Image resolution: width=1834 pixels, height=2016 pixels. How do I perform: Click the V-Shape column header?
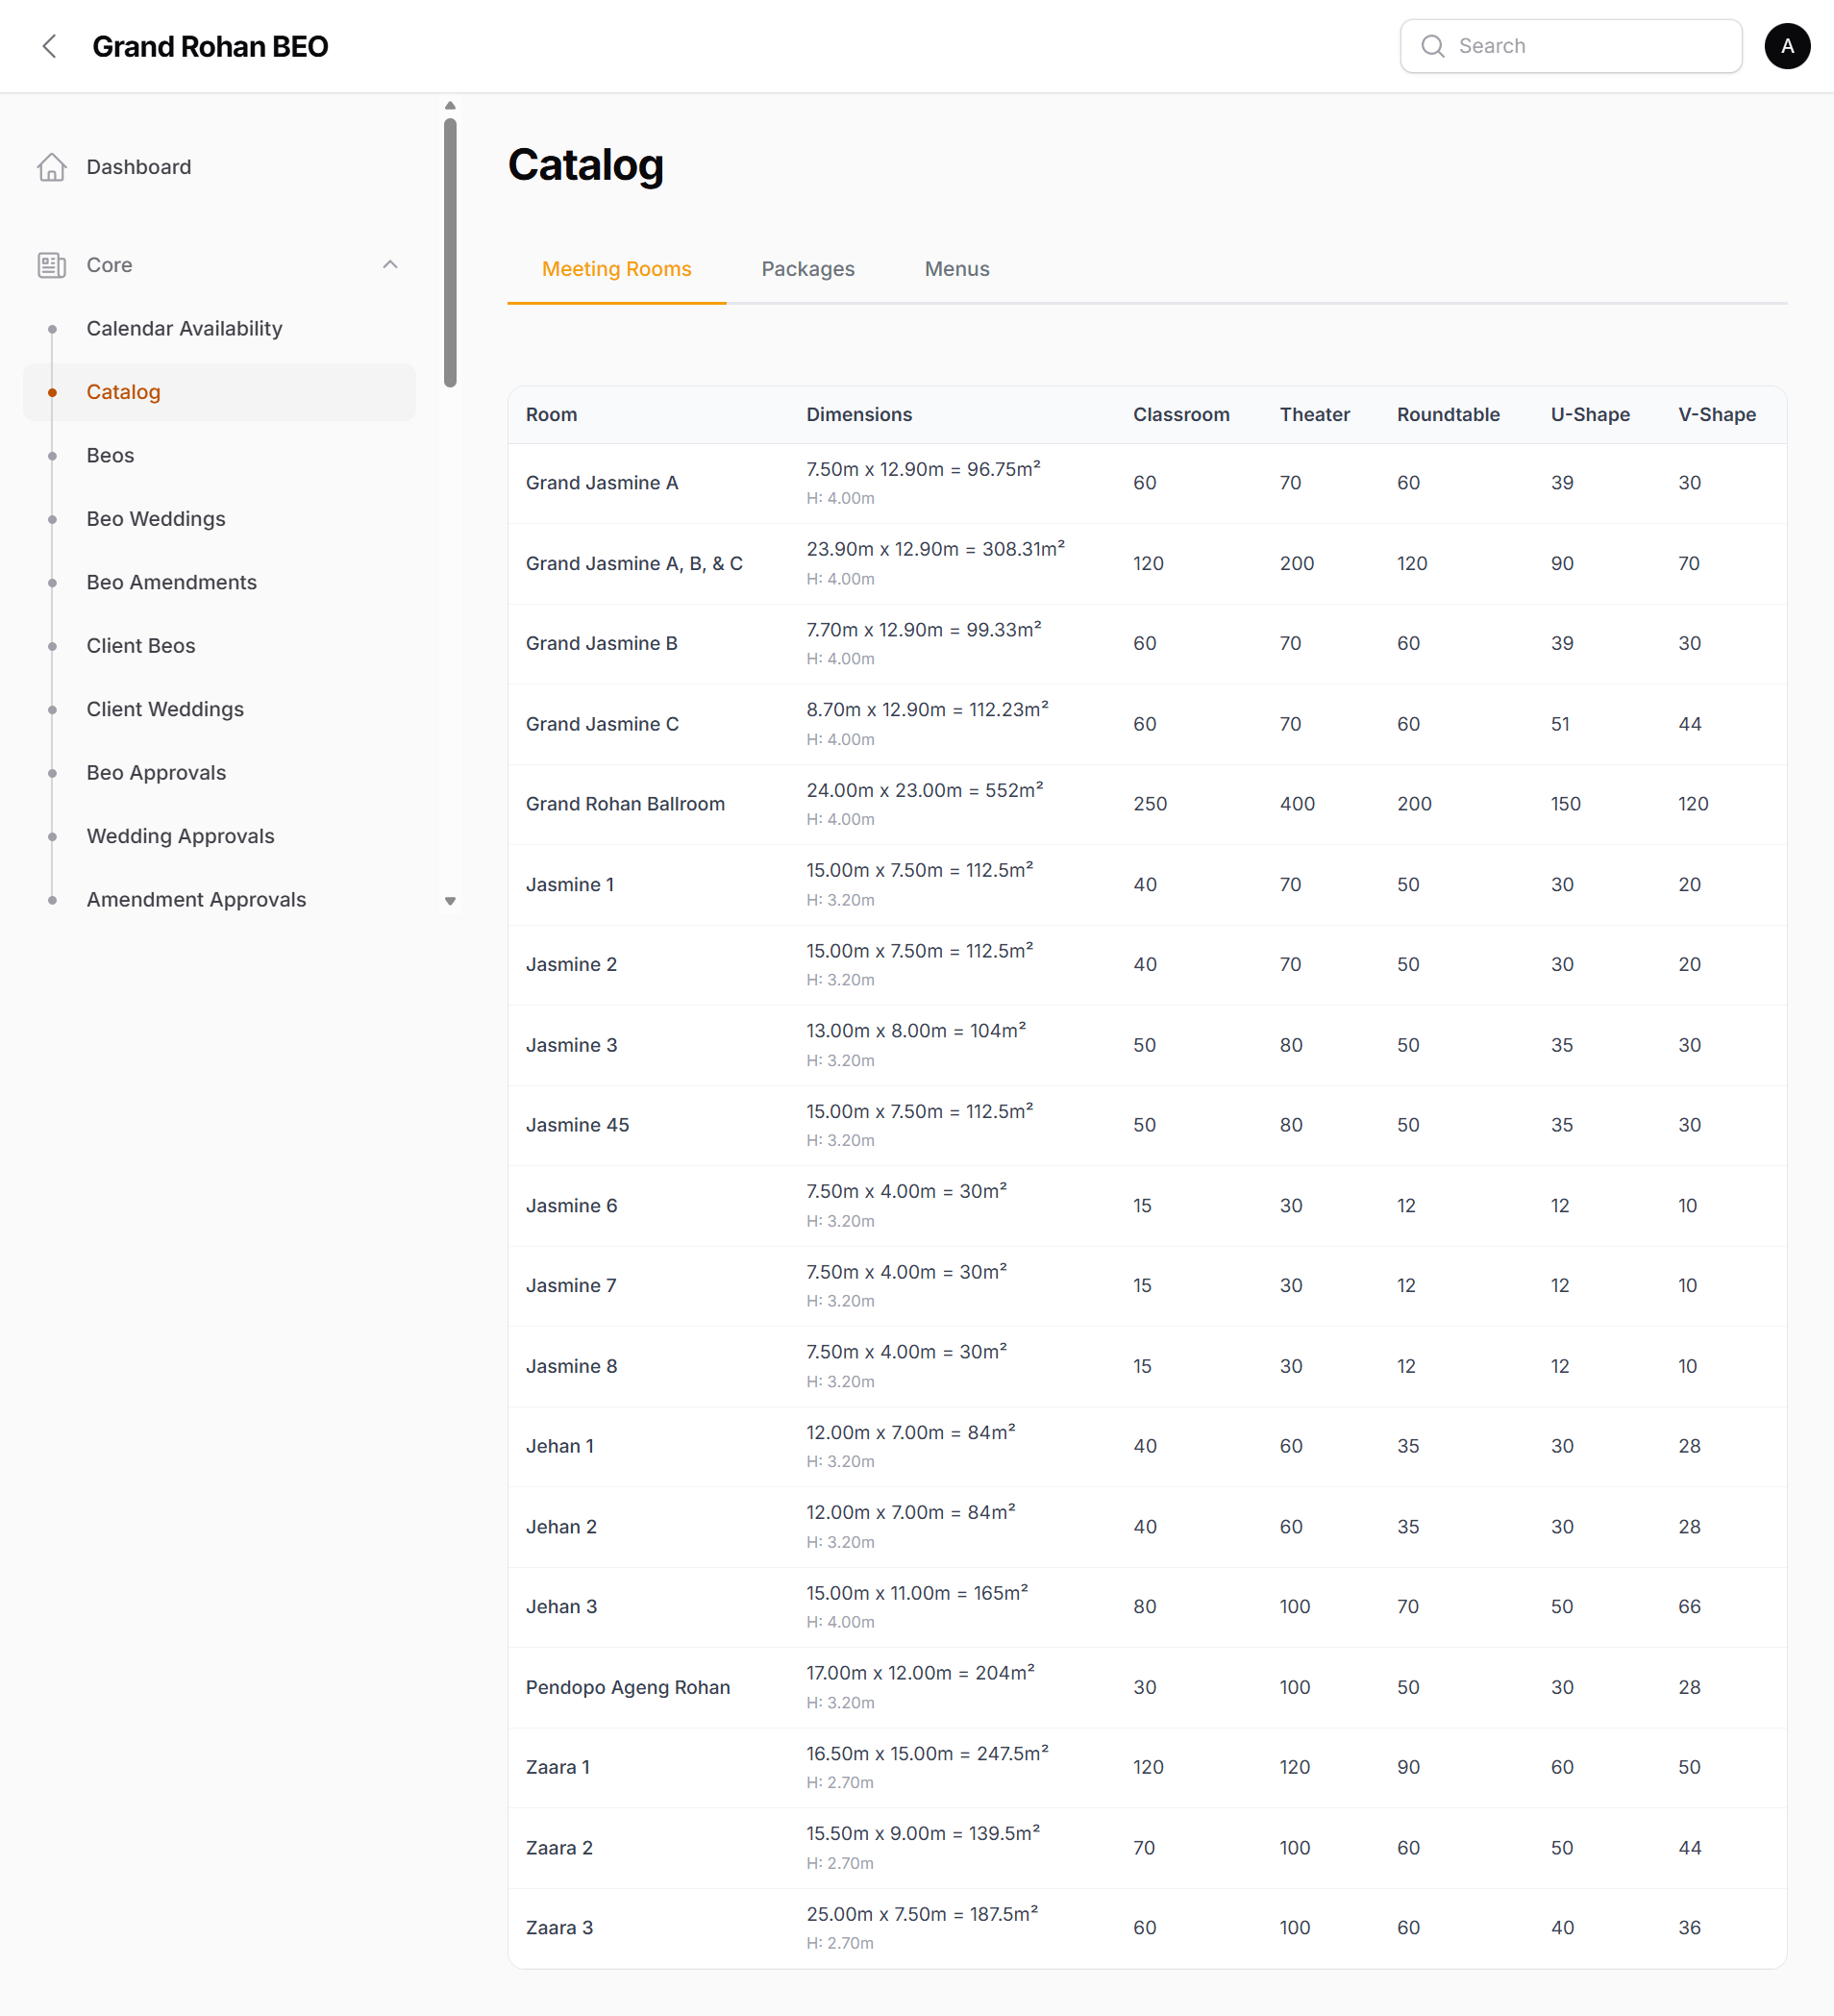coord(1717,415)
